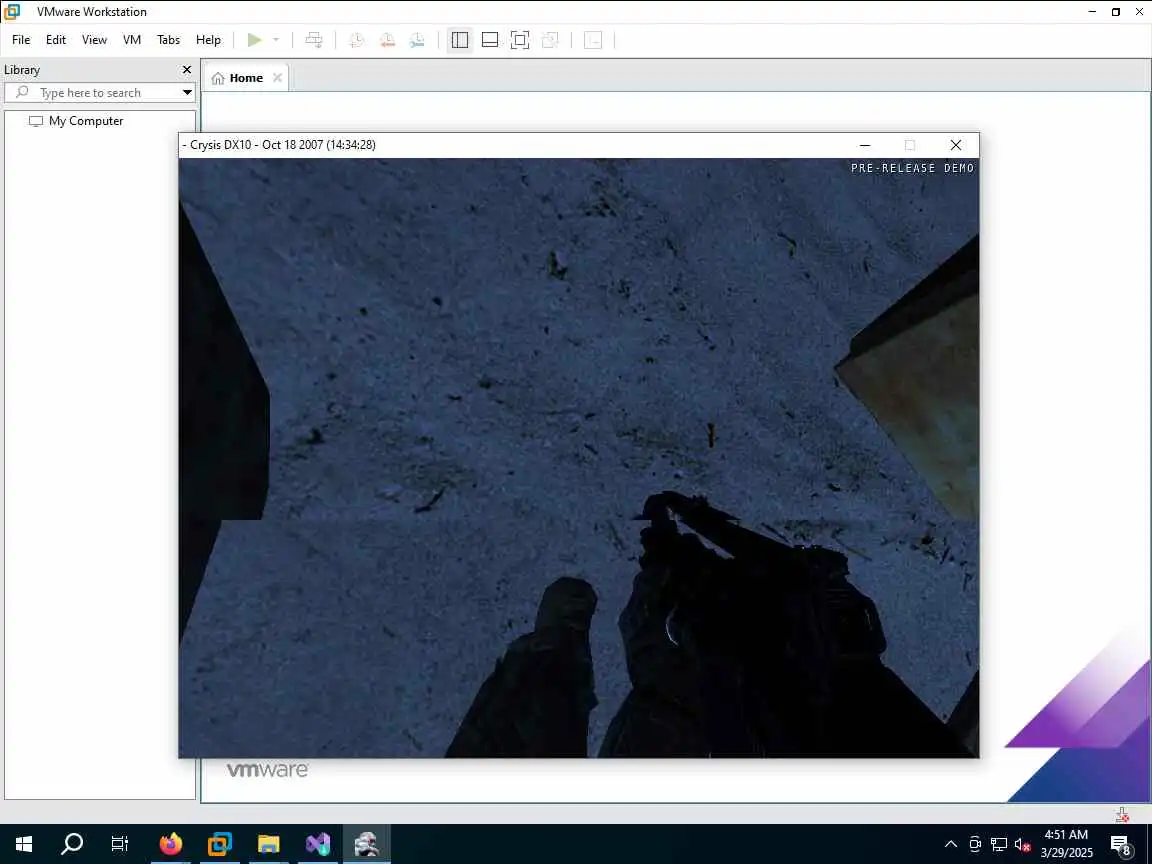Open the VM menu
Image resolution: width=1152 pixels, height=864 pixels.
(x=132, y=40)
